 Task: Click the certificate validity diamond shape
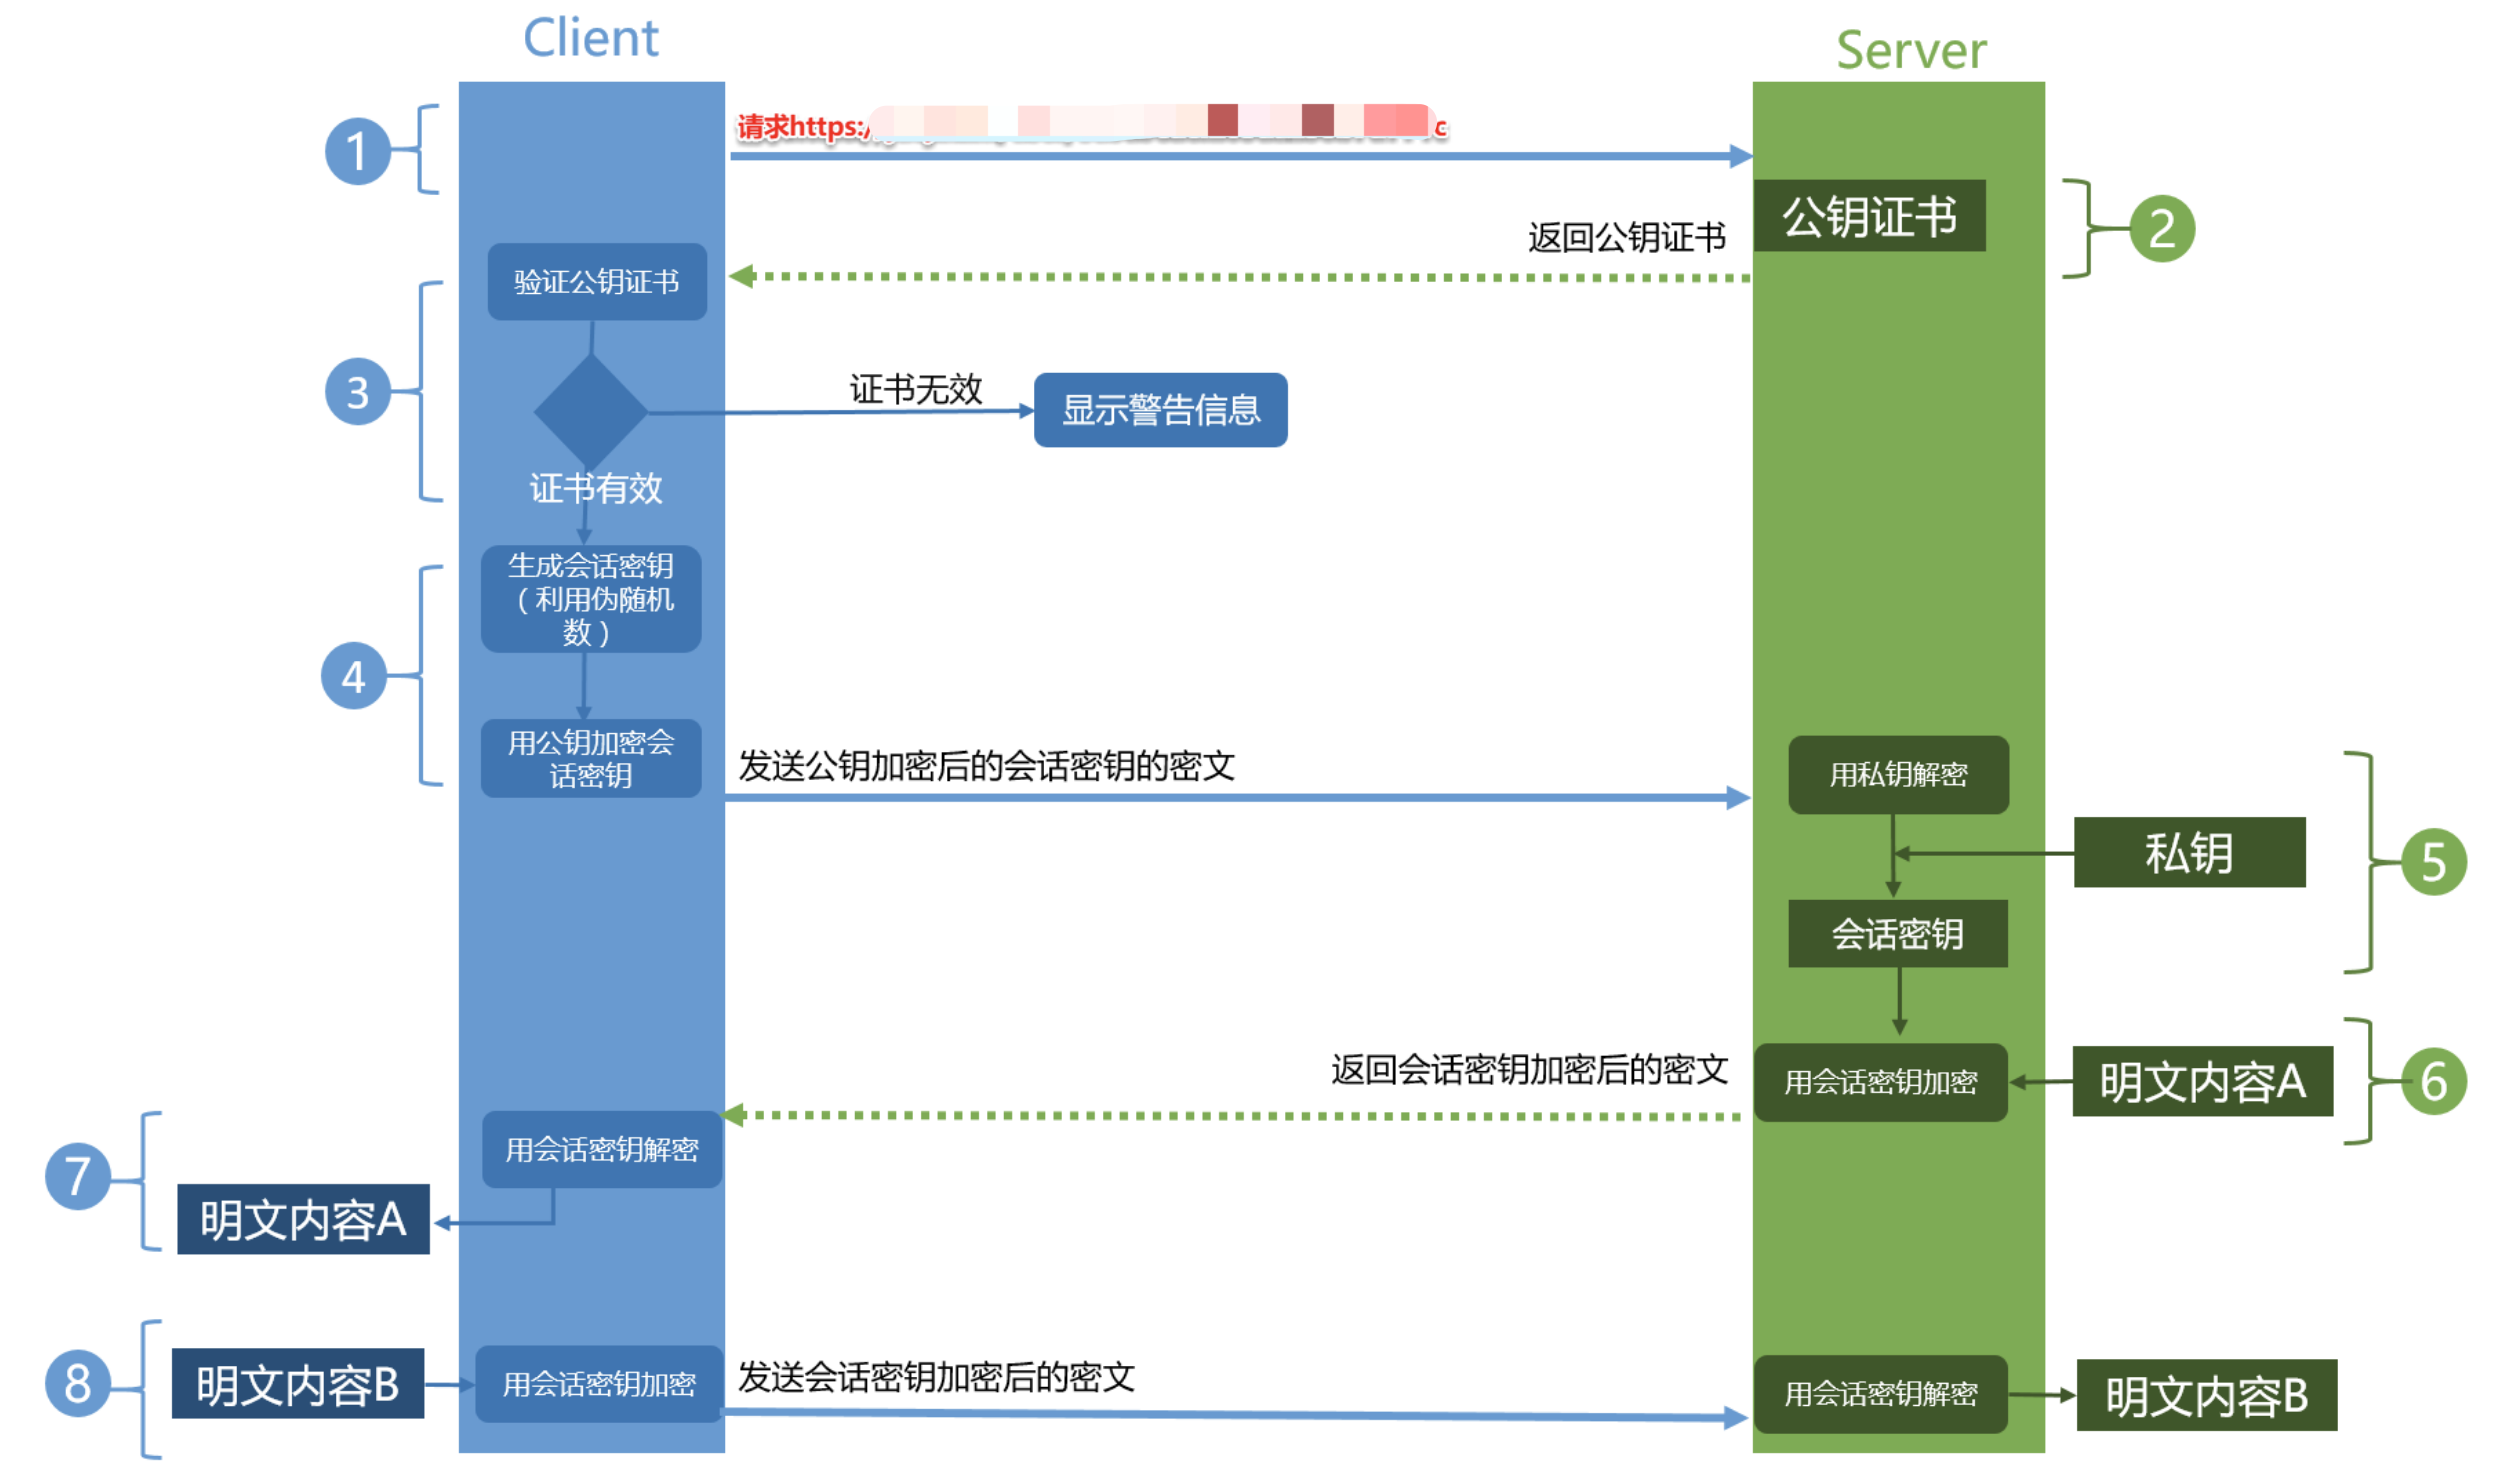[591, 412]
